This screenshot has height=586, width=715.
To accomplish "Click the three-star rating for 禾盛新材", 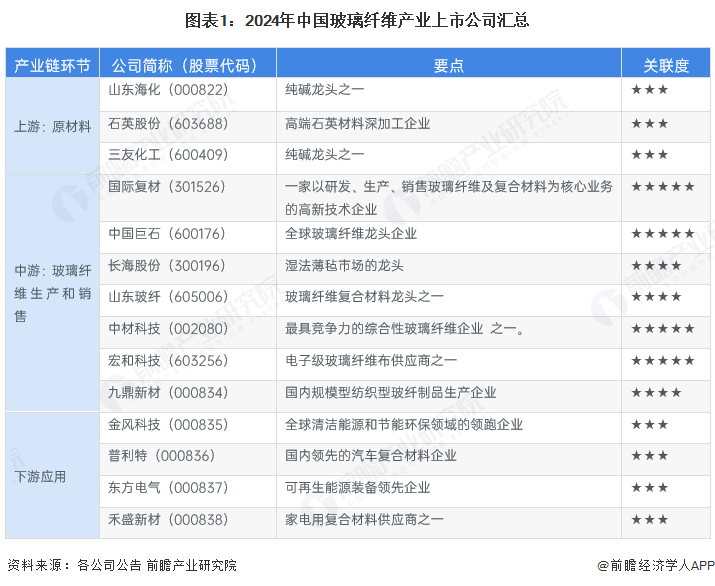I will click(x=649, y=520).
